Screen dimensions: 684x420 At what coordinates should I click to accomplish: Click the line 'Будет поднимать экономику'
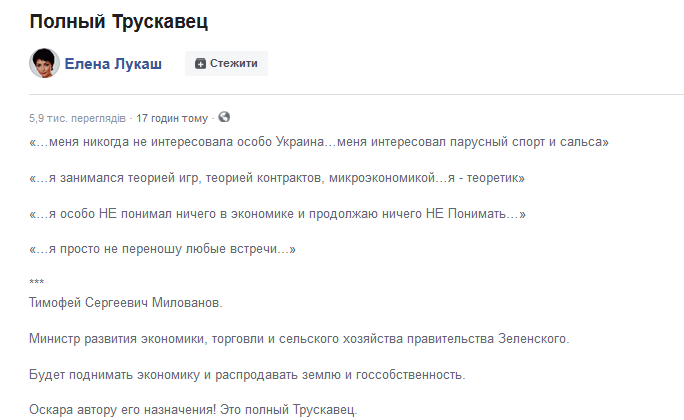coord(247,374)
